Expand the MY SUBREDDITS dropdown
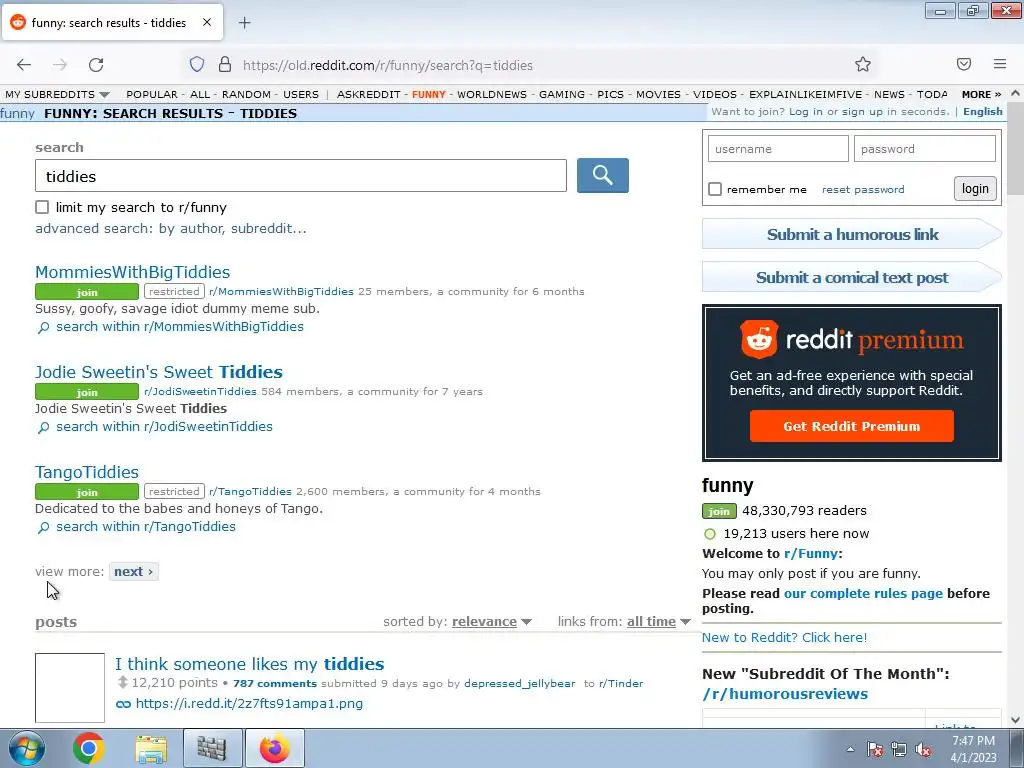1024x768 pixels. [x=57, y=95]
